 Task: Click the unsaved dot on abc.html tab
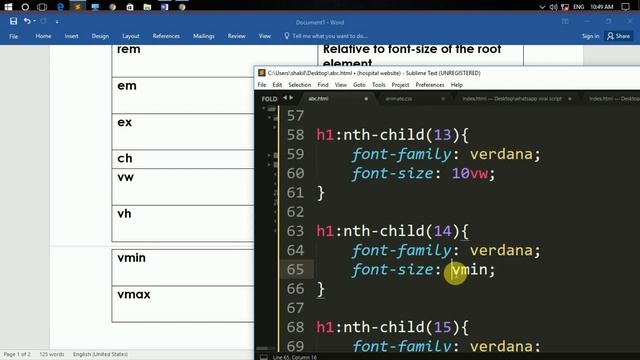366,99
